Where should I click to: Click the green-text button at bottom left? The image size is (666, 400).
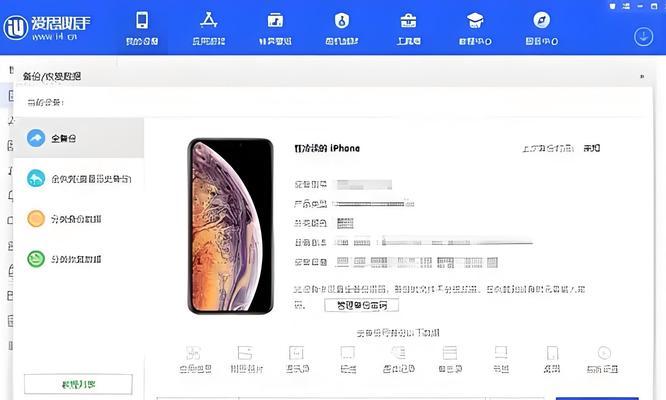click(79, 384)
